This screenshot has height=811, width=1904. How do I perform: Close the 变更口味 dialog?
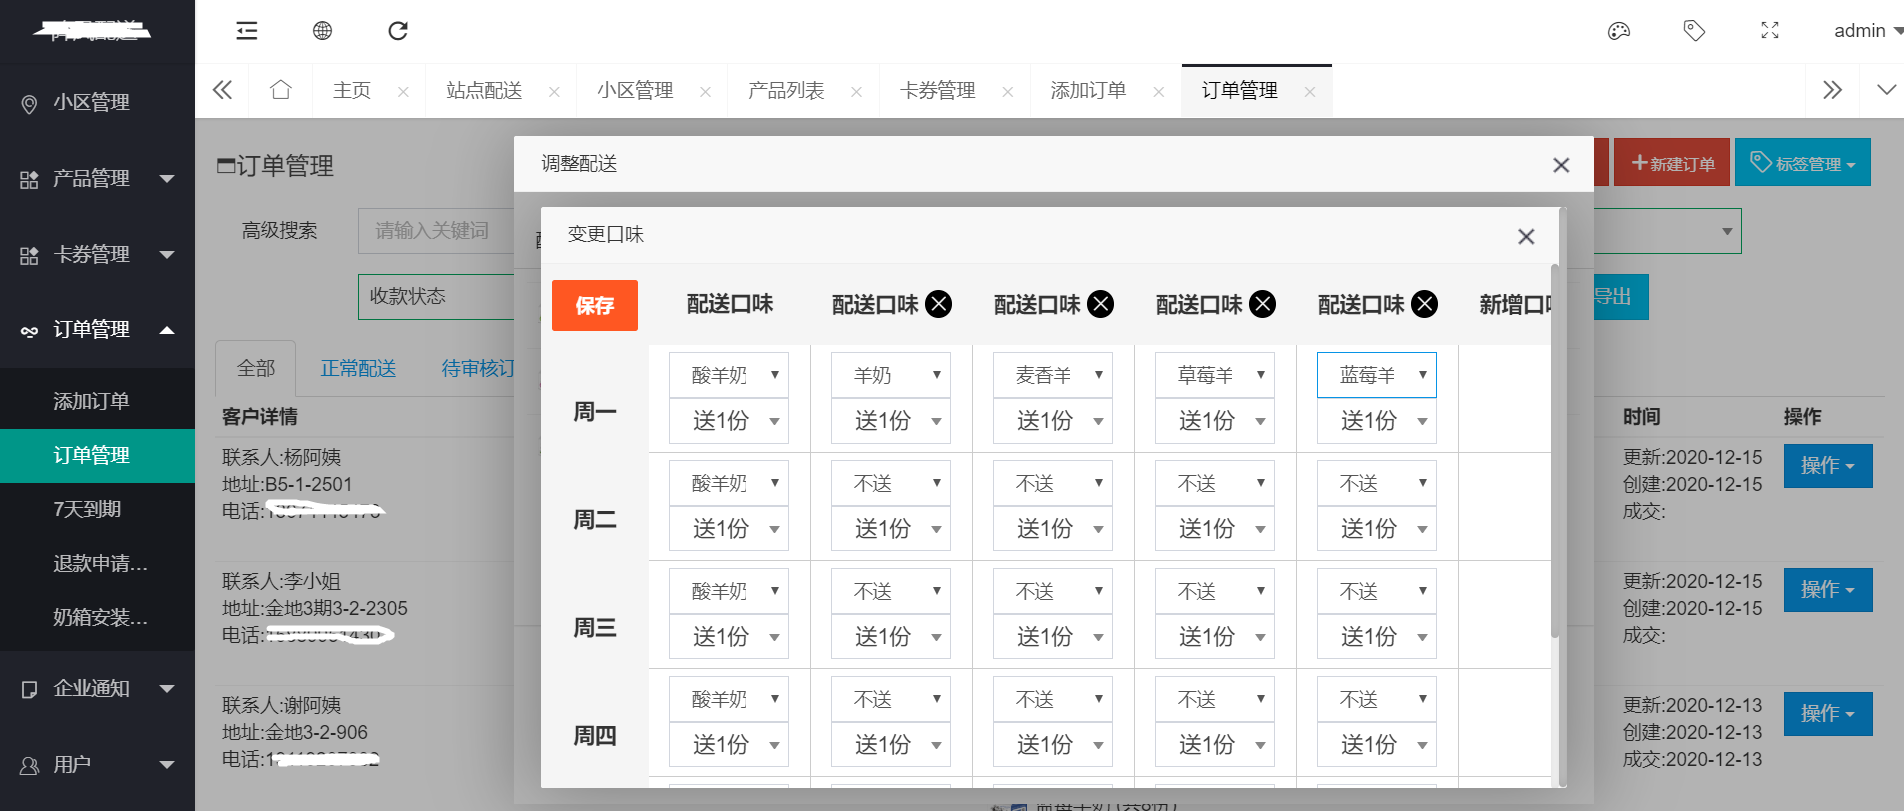tap(1526, 237)
